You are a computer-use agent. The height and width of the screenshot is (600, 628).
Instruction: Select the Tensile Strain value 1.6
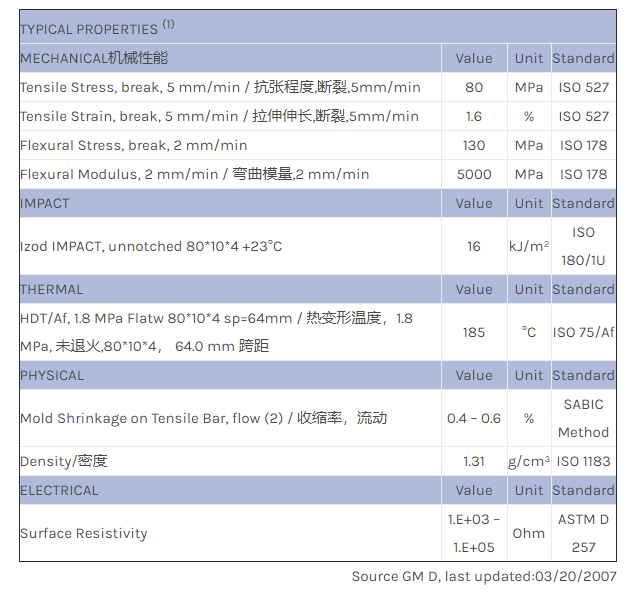pyautogui.click(x=474, y=116)
